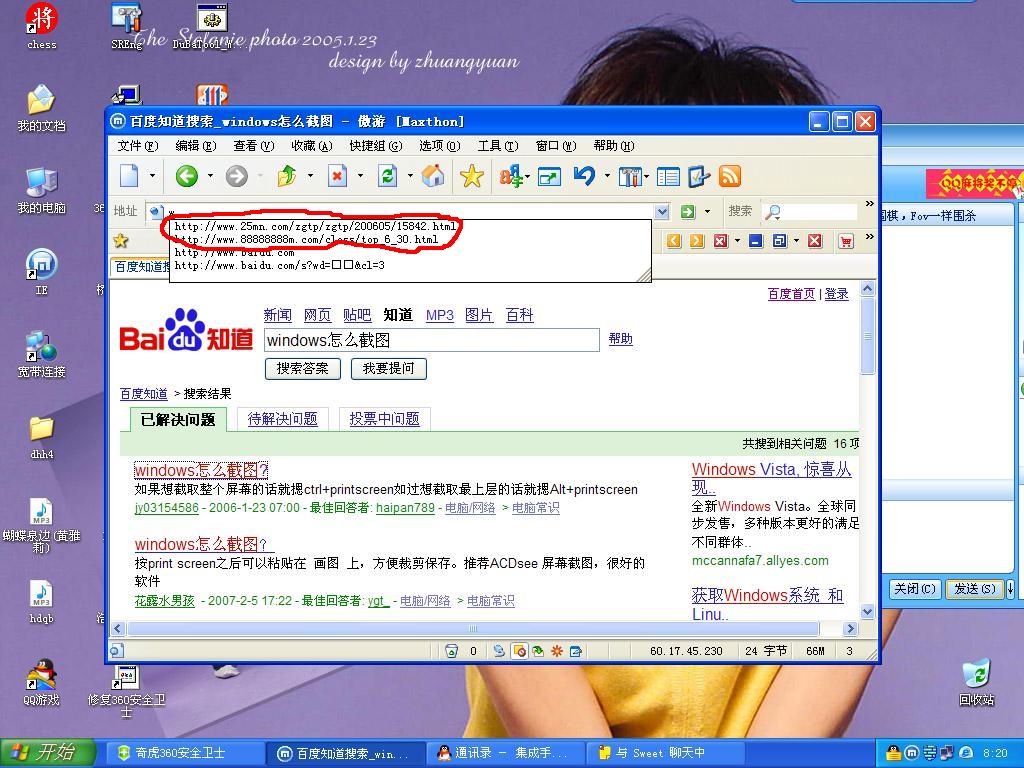
Task: Click the 我要提问 button
Action: [x=389, y=368]
